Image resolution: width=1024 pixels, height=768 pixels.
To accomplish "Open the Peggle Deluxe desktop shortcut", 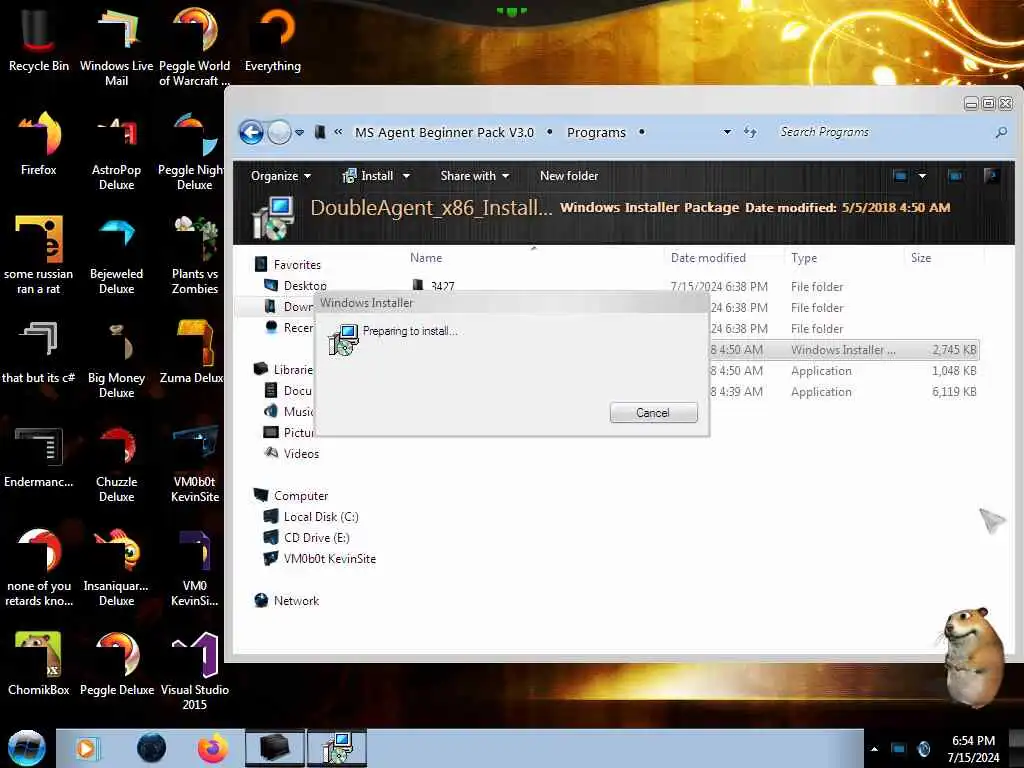I will tap(116, 664).
